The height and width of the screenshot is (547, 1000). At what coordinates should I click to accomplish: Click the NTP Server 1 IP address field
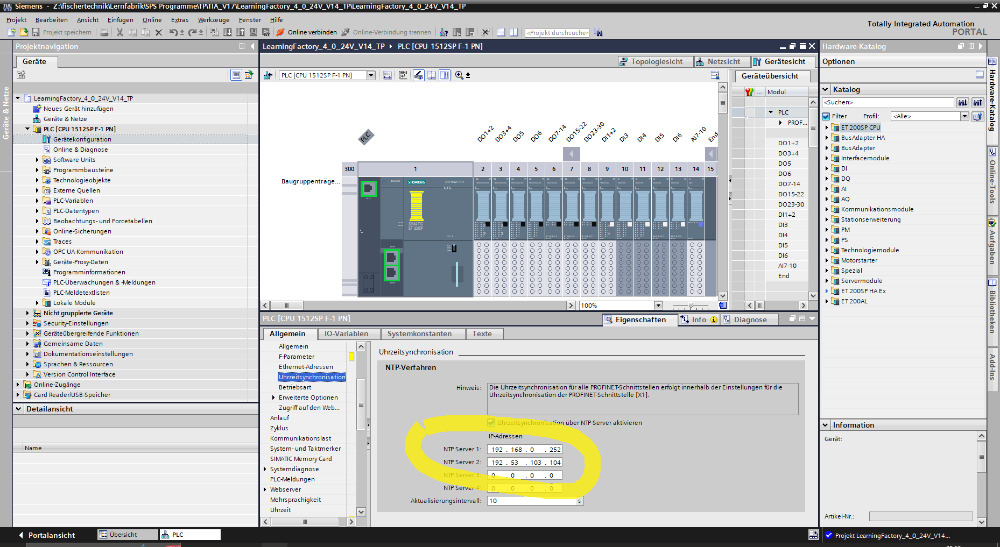pyautogui.click(x=525, y=449)
